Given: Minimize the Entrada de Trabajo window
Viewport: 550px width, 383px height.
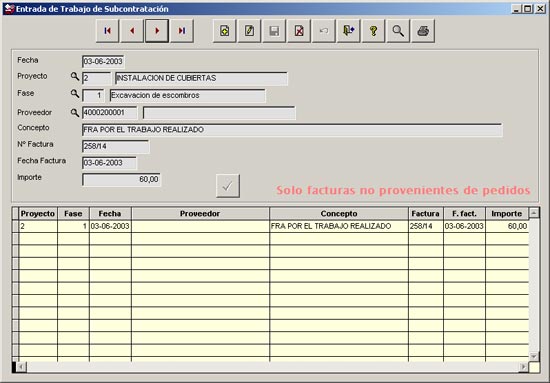Looking at the screenshot, I should coord(516,9).
